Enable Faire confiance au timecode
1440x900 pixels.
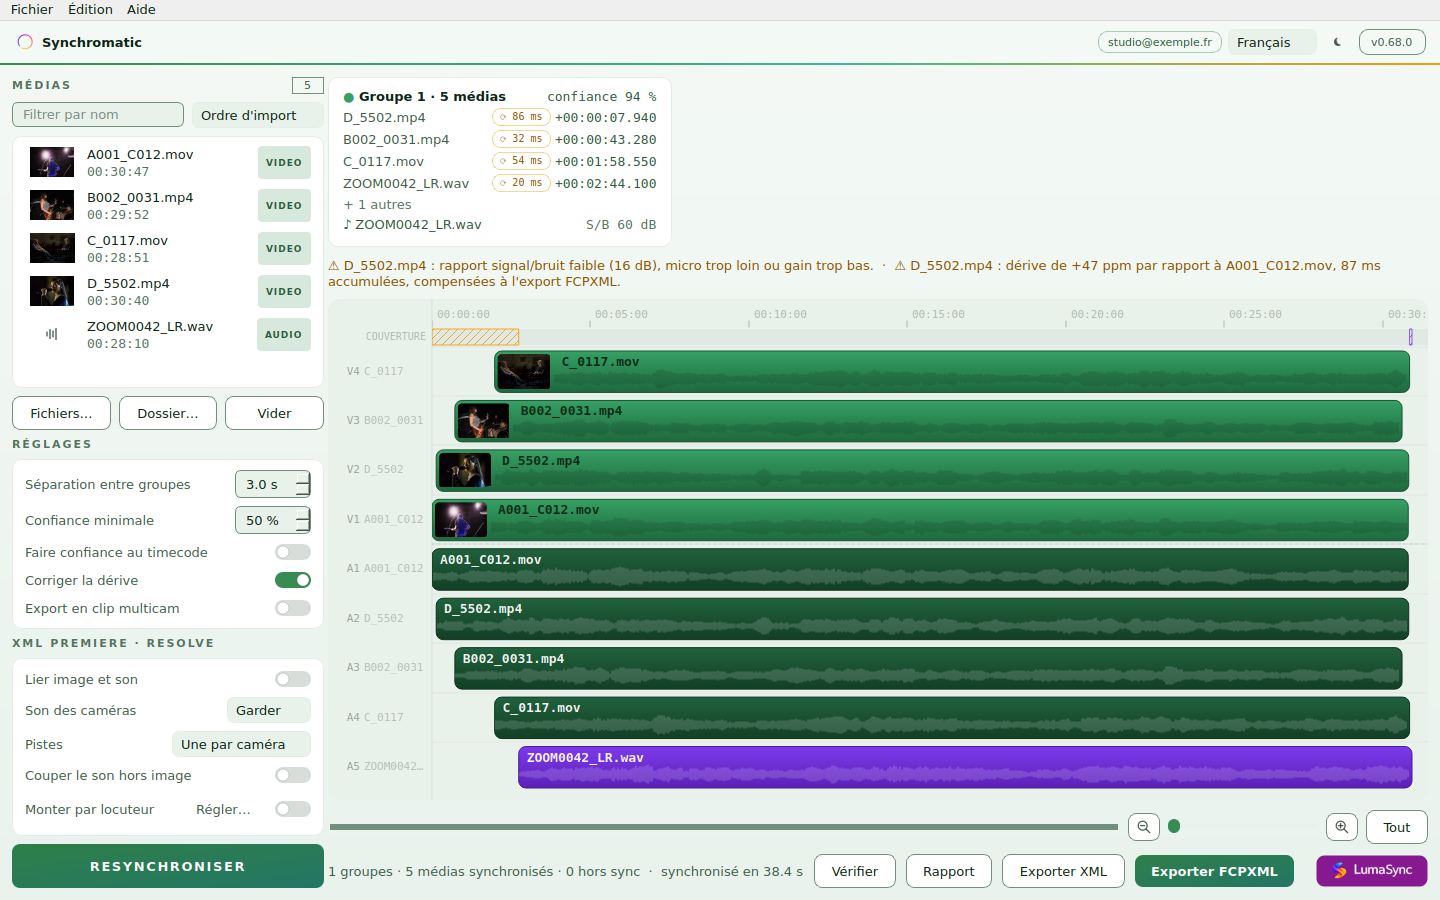293,552
